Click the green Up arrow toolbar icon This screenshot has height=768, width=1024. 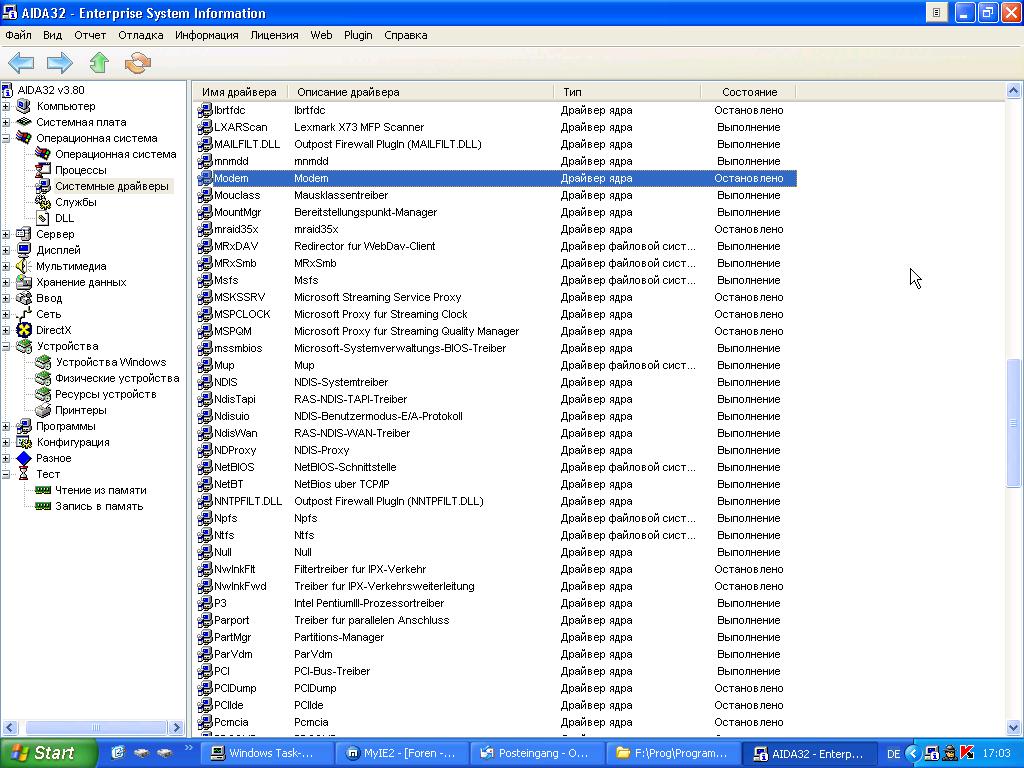tap(99, 63)
